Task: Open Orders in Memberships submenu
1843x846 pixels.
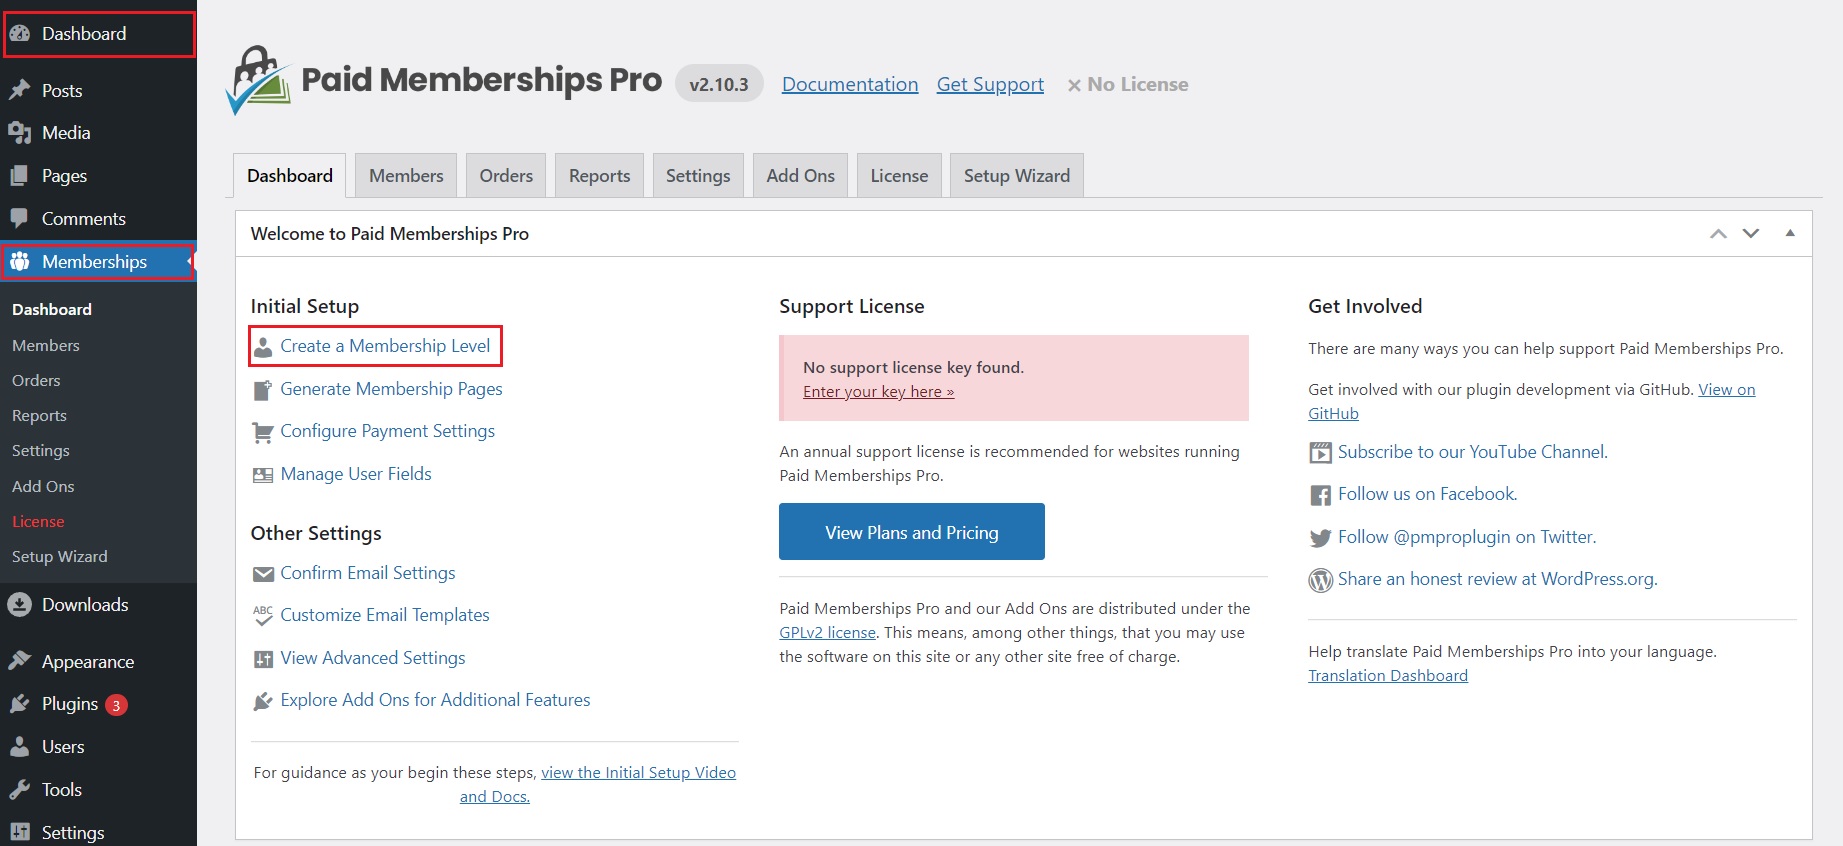Action: [x=36, y=380]
